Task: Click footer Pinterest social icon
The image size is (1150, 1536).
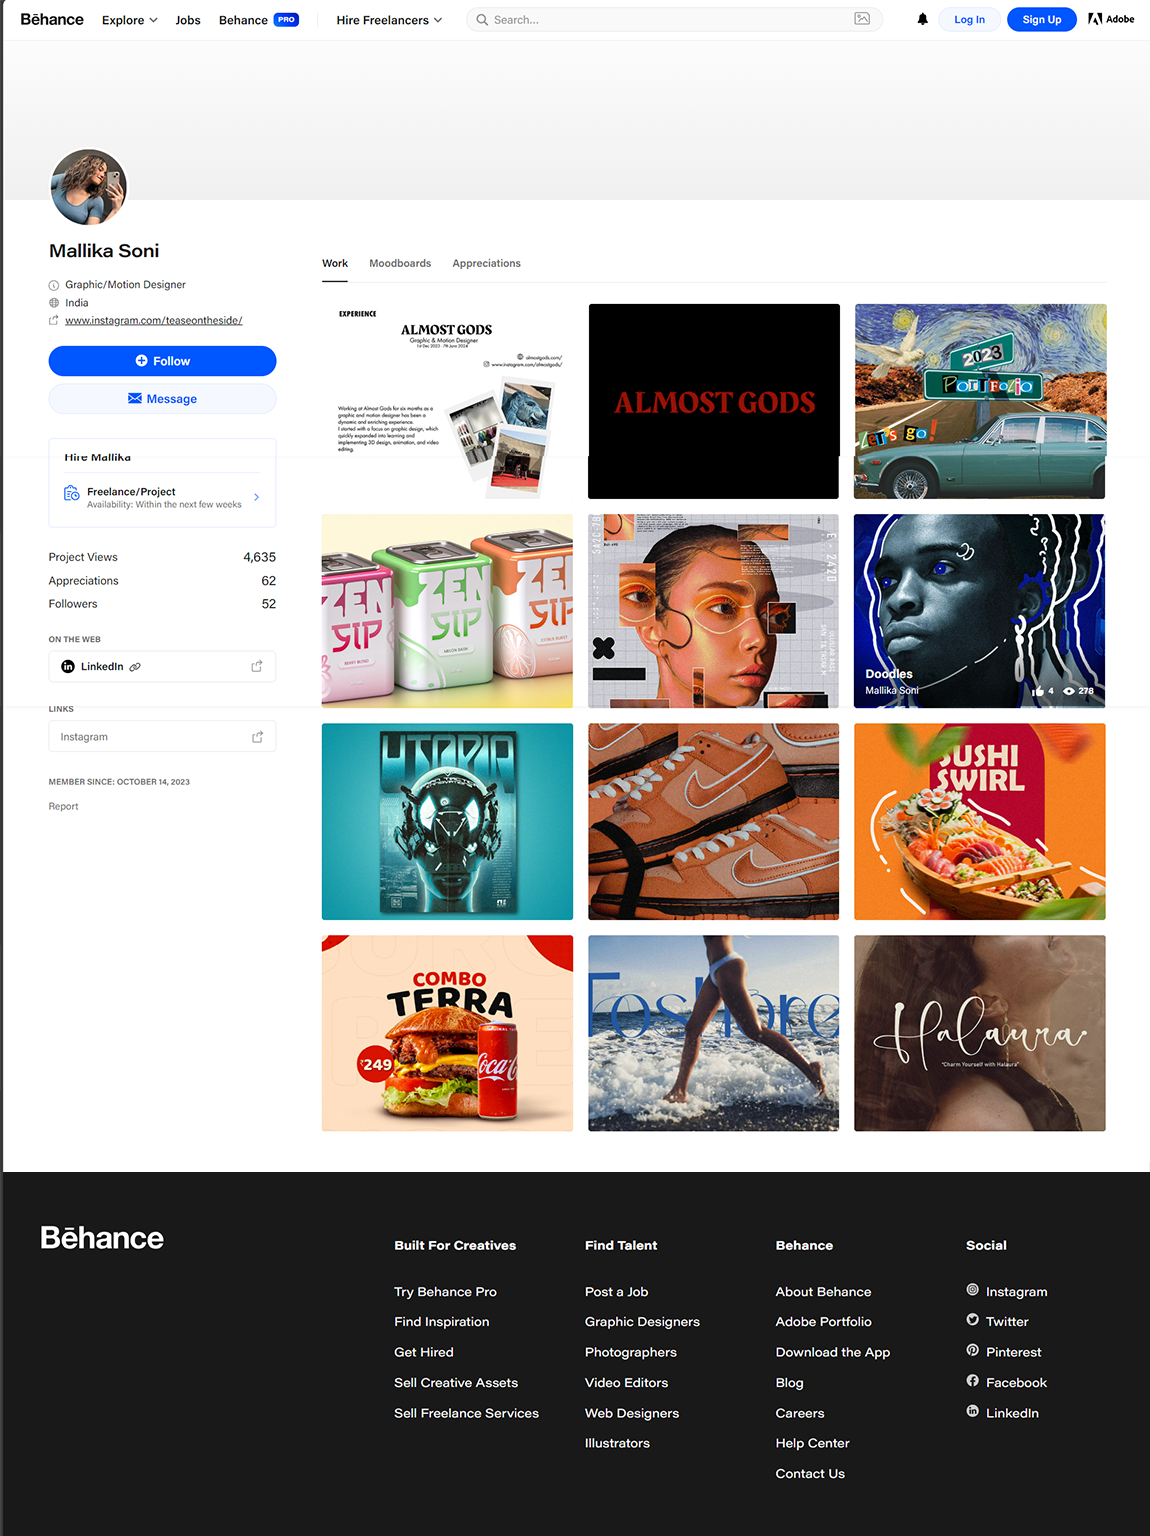Action: point(972,1351)
